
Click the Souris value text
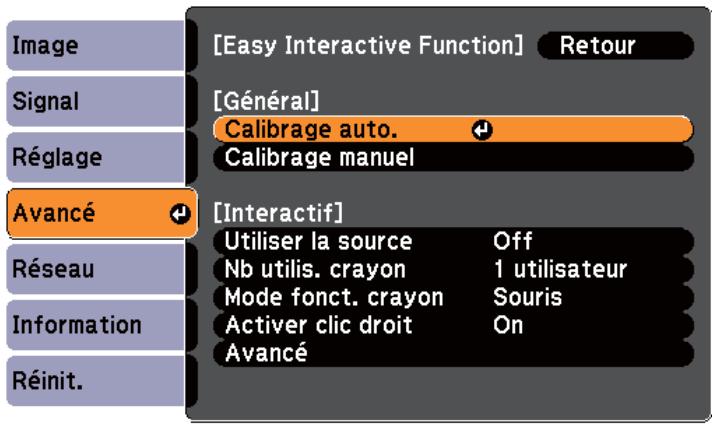pos(528,297)
